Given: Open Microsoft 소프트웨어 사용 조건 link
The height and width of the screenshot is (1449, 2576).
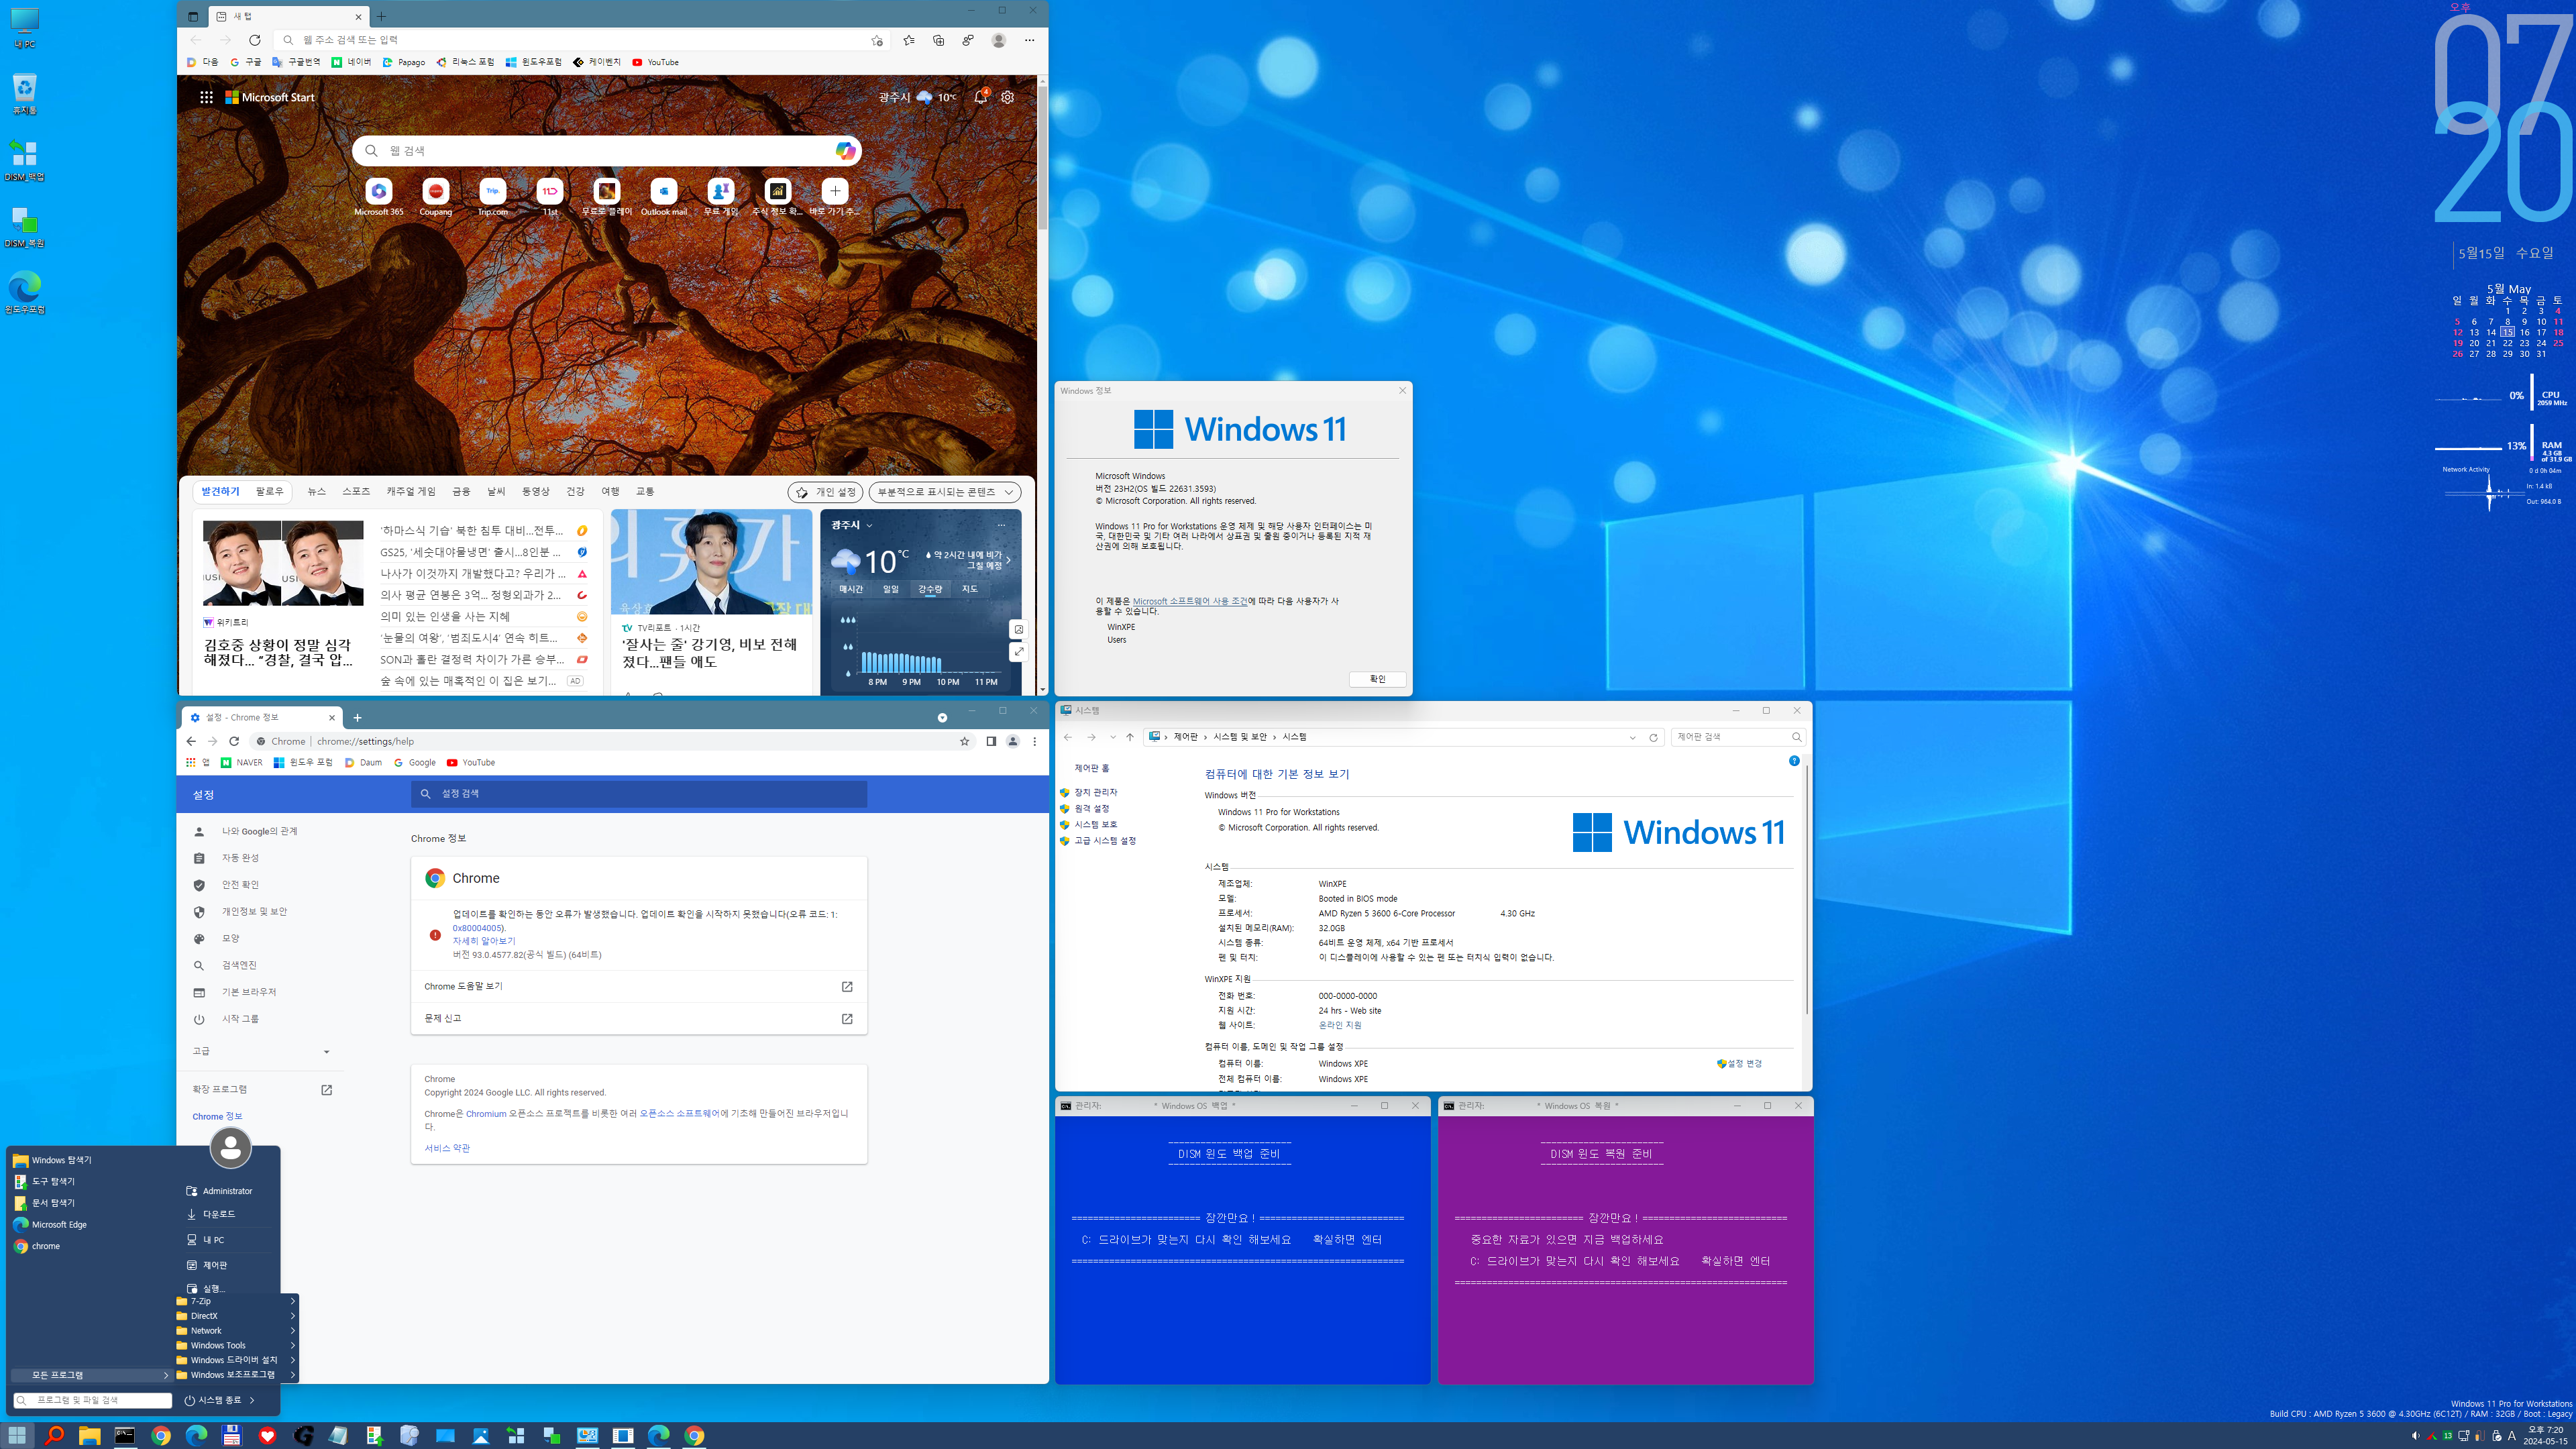Looking at the screenshot, I should pos(1190,601).
